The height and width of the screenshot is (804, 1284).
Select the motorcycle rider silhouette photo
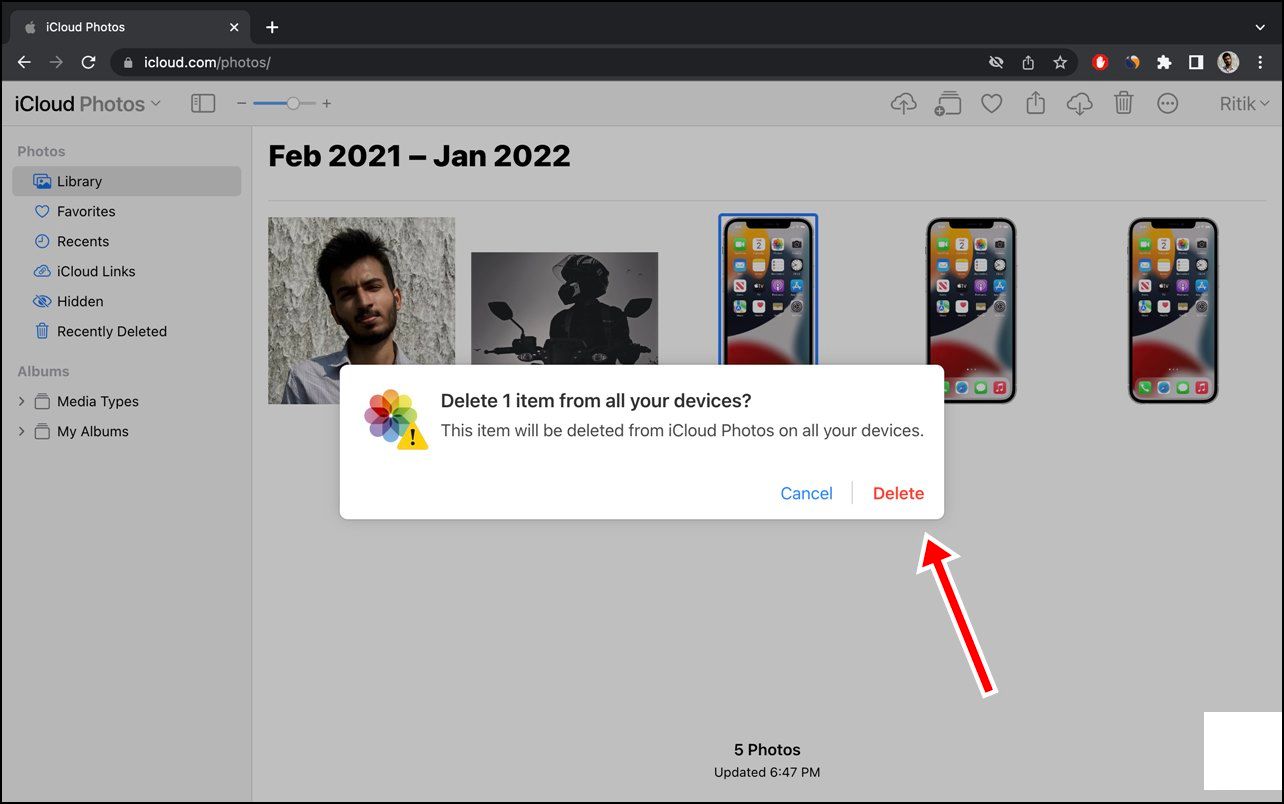tap(564, 309)
